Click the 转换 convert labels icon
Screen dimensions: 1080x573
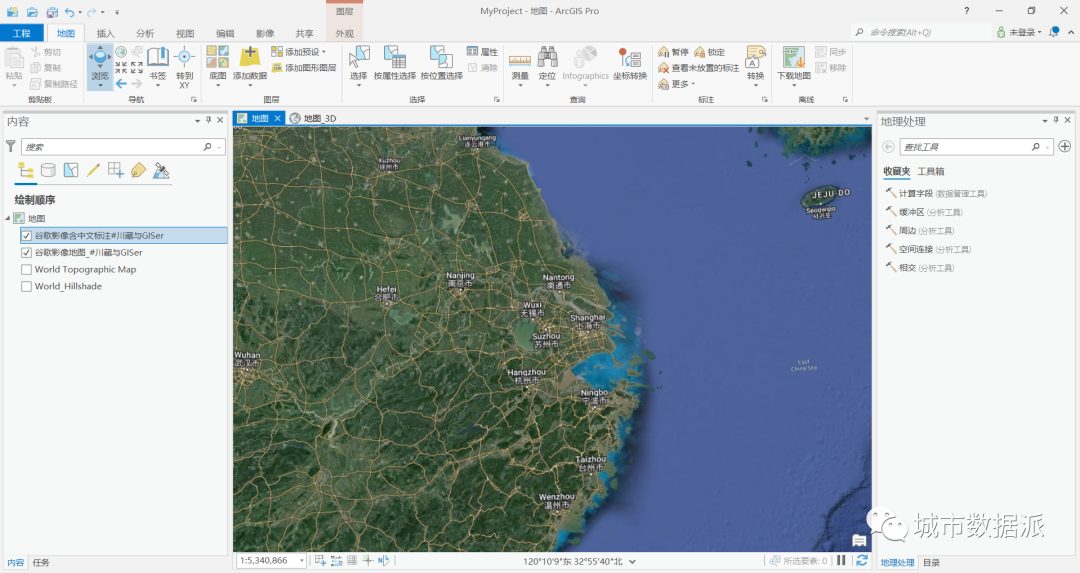point(756,56)
